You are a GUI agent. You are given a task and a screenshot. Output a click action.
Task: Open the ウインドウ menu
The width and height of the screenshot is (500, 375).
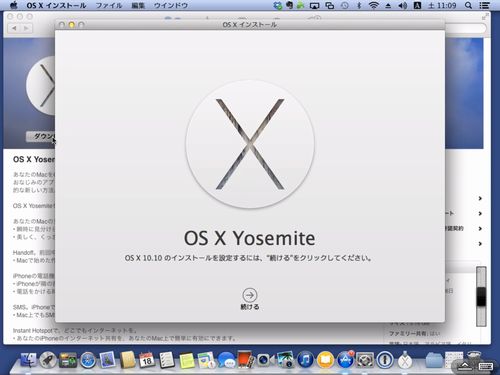pos(171,5)
